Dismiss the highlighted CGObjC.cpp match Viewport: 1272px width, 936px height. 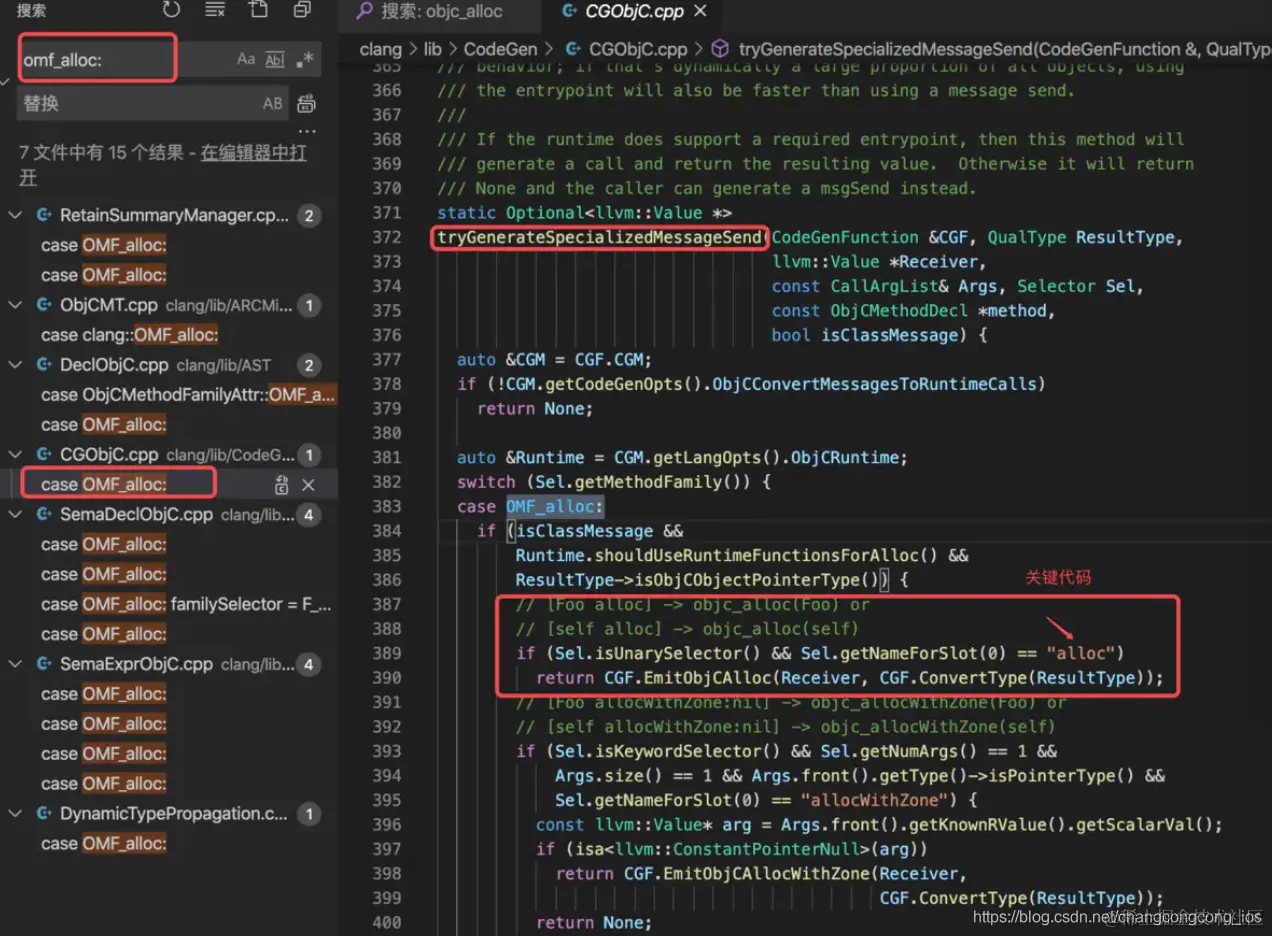[x=308, y=485]
